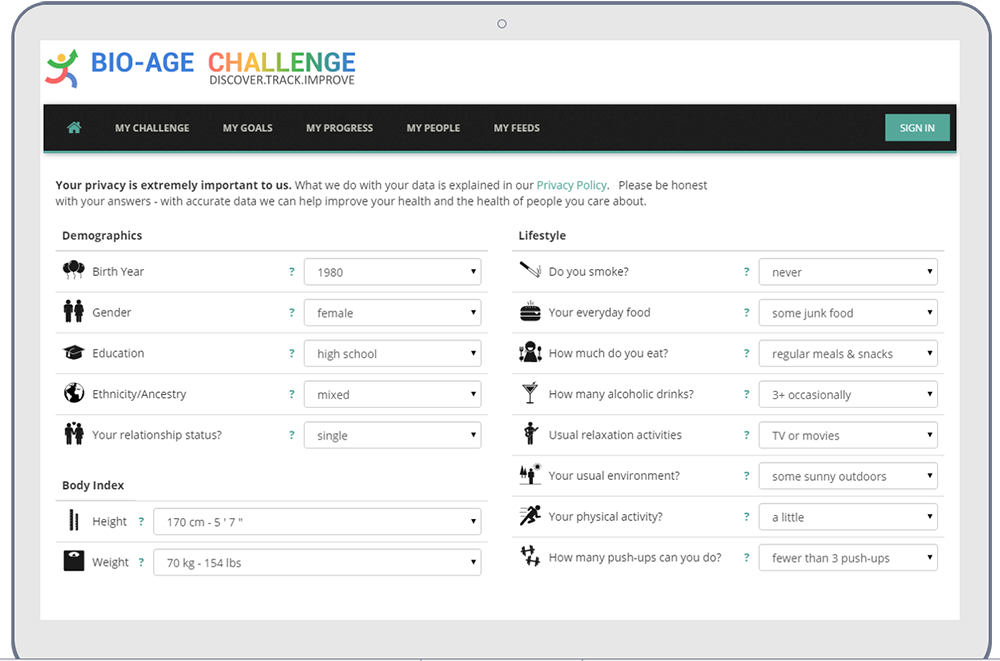Click the graduation cap Education icon
The width and height of the screenshot is (1000, 661).
(x=73, y=352)
